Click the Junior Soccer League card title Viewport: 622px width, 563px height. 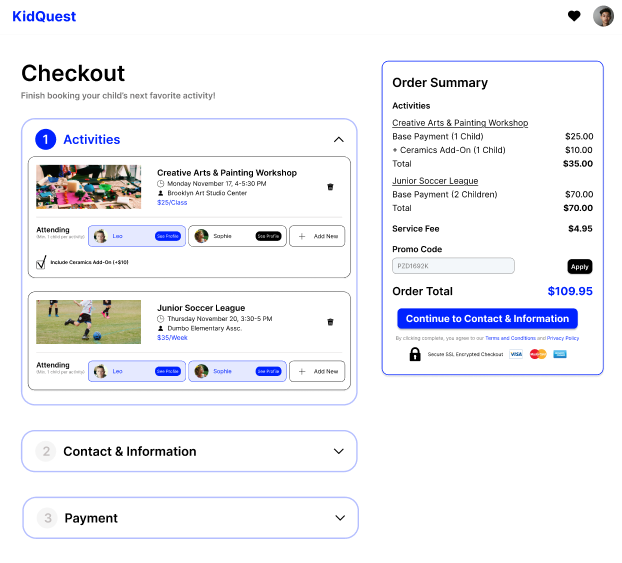coord(201,308)
